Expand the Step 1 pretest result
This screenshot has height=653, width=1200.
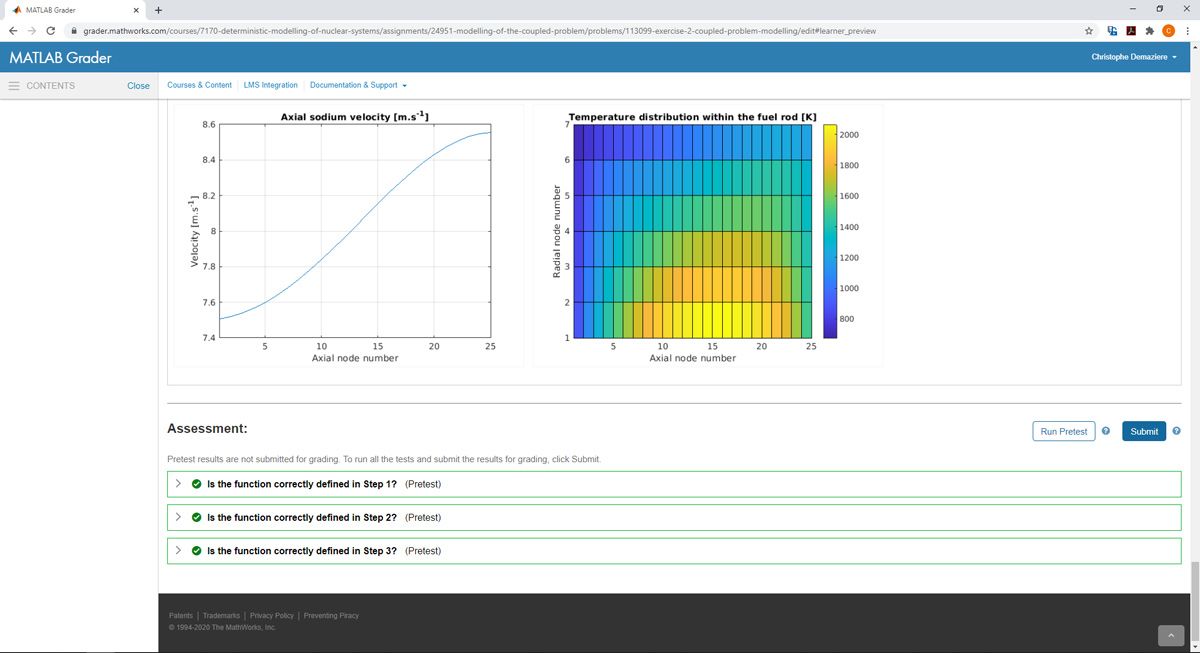(178, 484)
